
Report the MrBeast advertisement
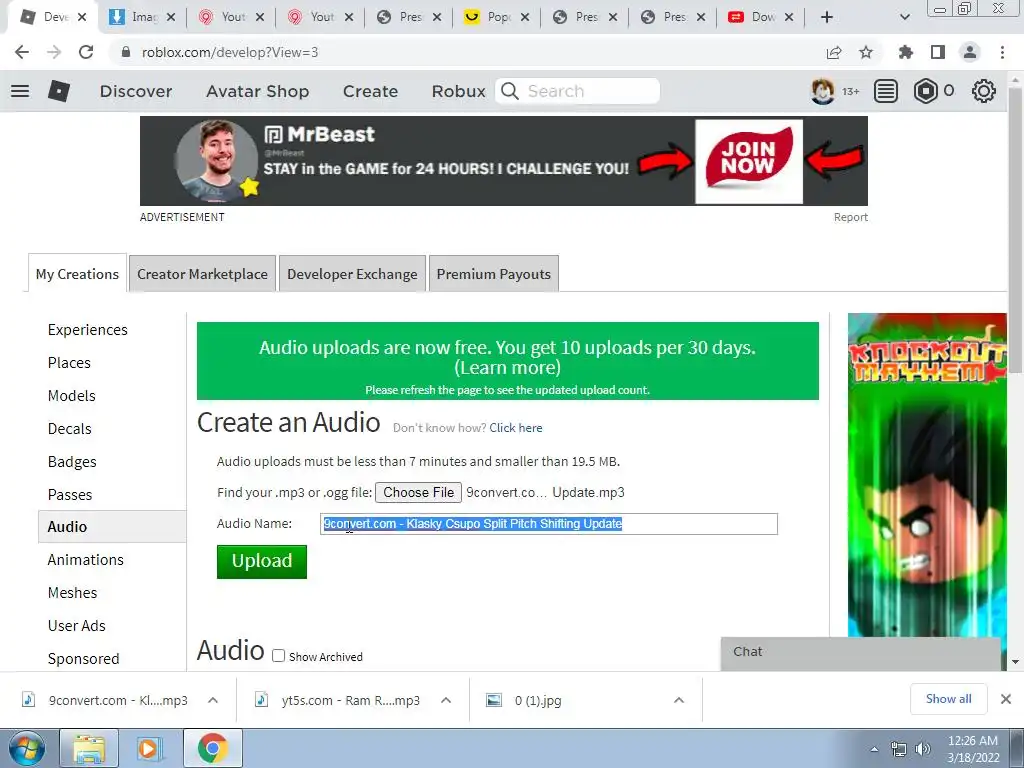tap(850, 217)
